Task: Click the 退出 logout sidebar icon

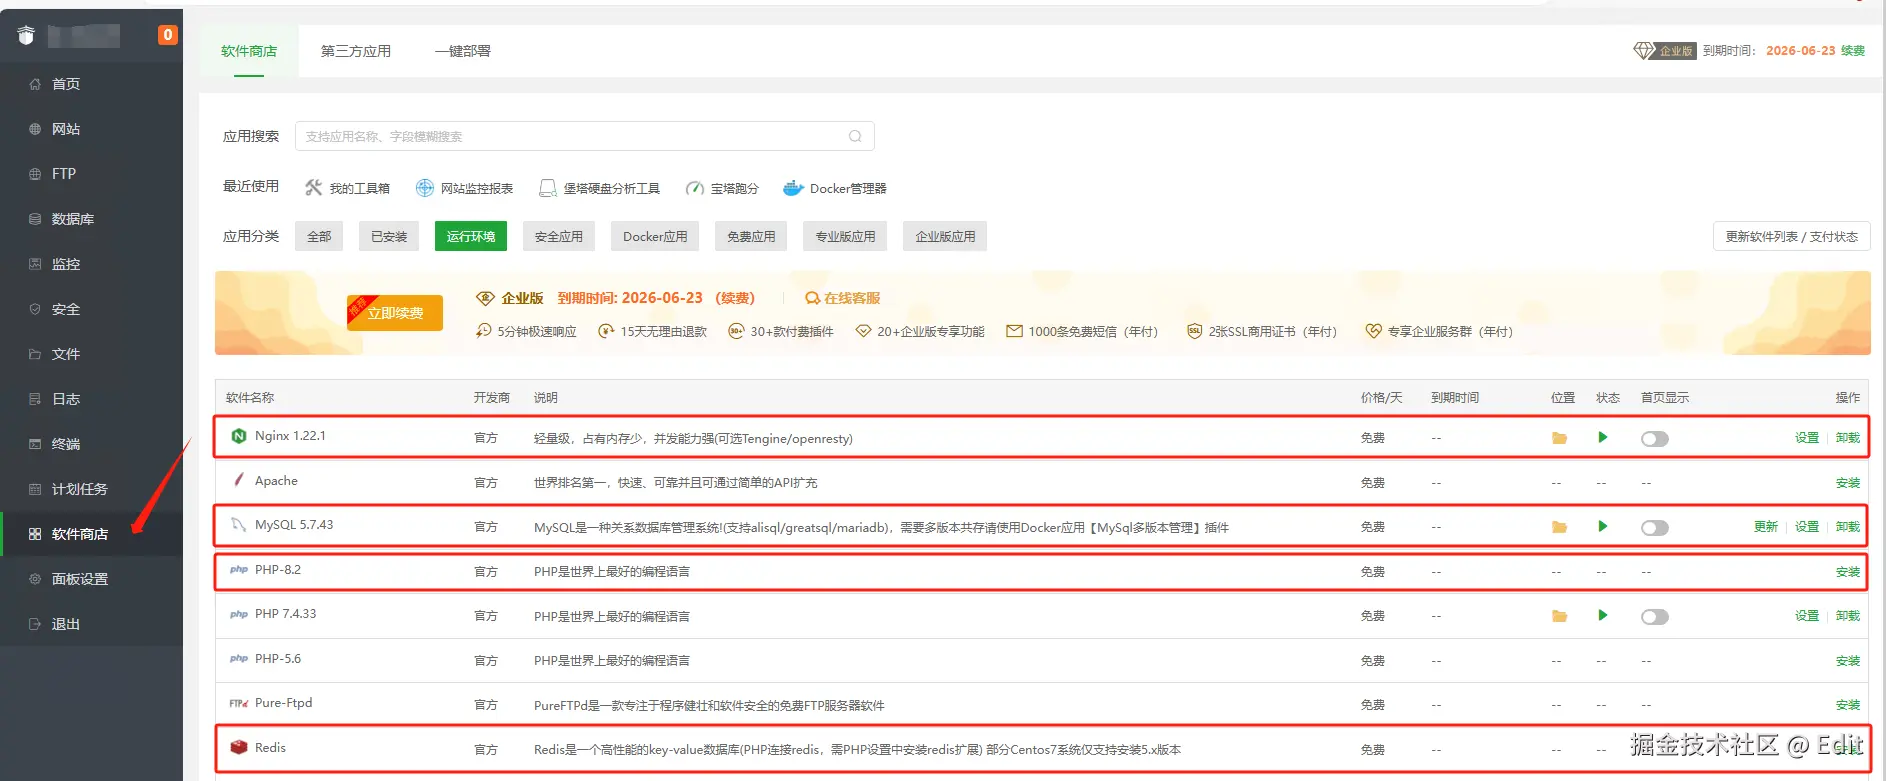Action: (35, 624)
